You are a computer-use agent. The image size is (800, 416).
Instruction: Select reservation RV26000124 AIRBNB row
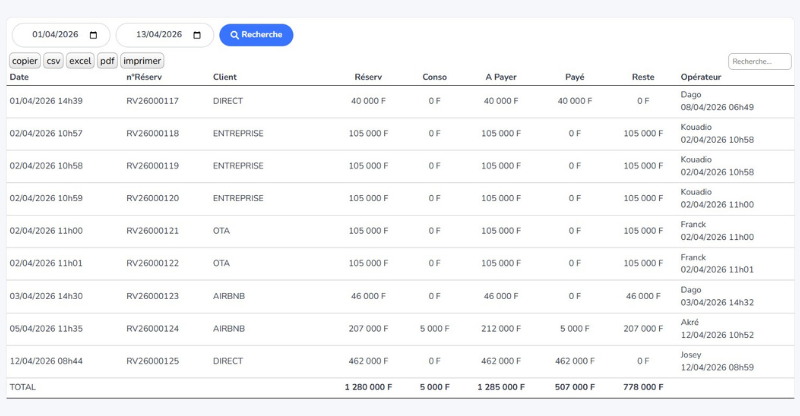(x=152, y=329)
